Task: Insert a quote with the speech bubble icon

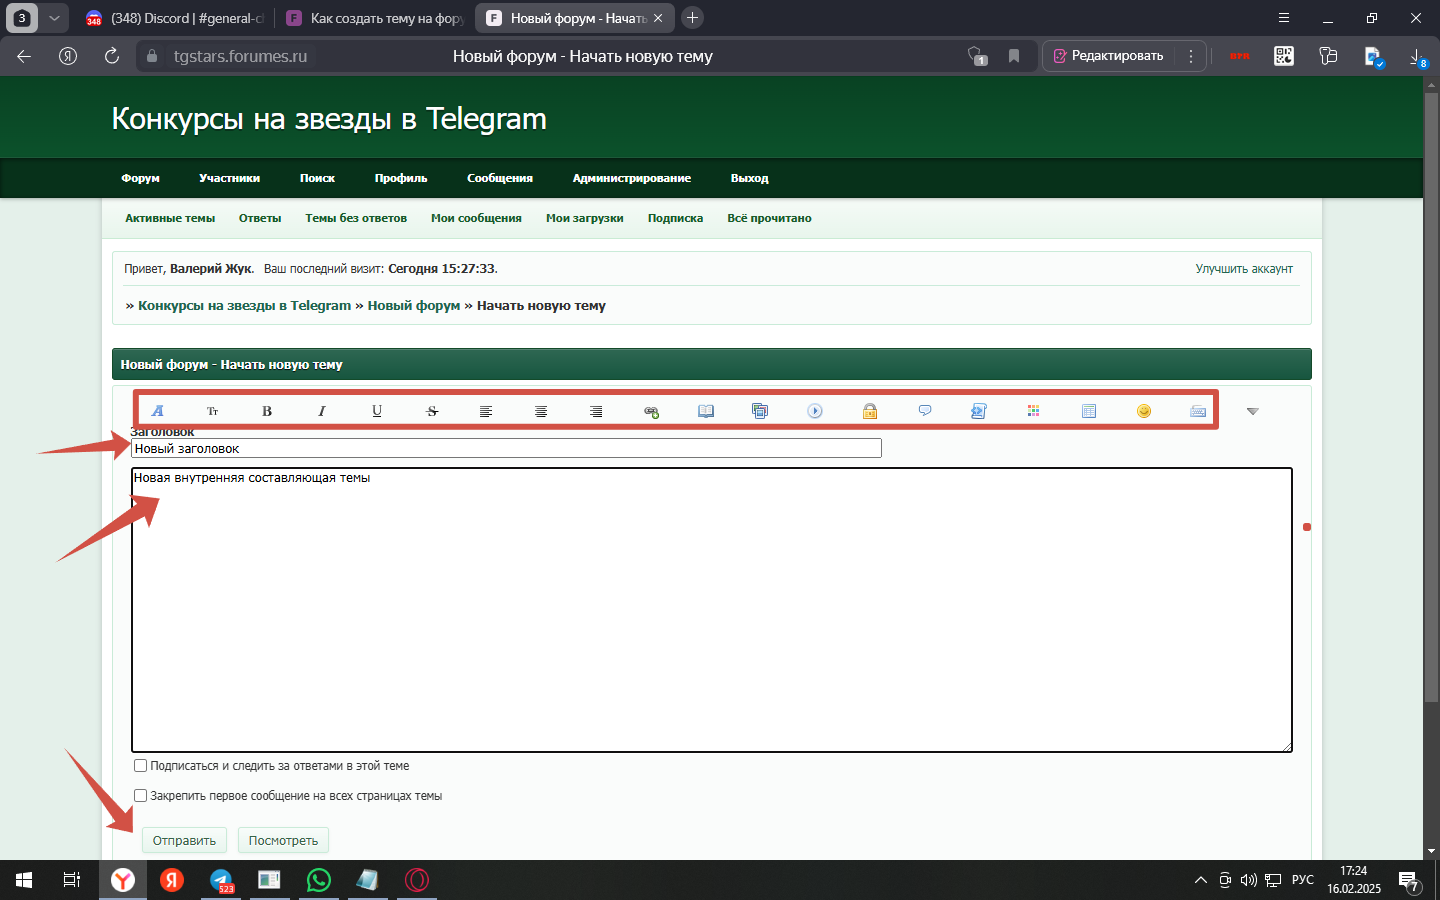Action: coord(925,411)
